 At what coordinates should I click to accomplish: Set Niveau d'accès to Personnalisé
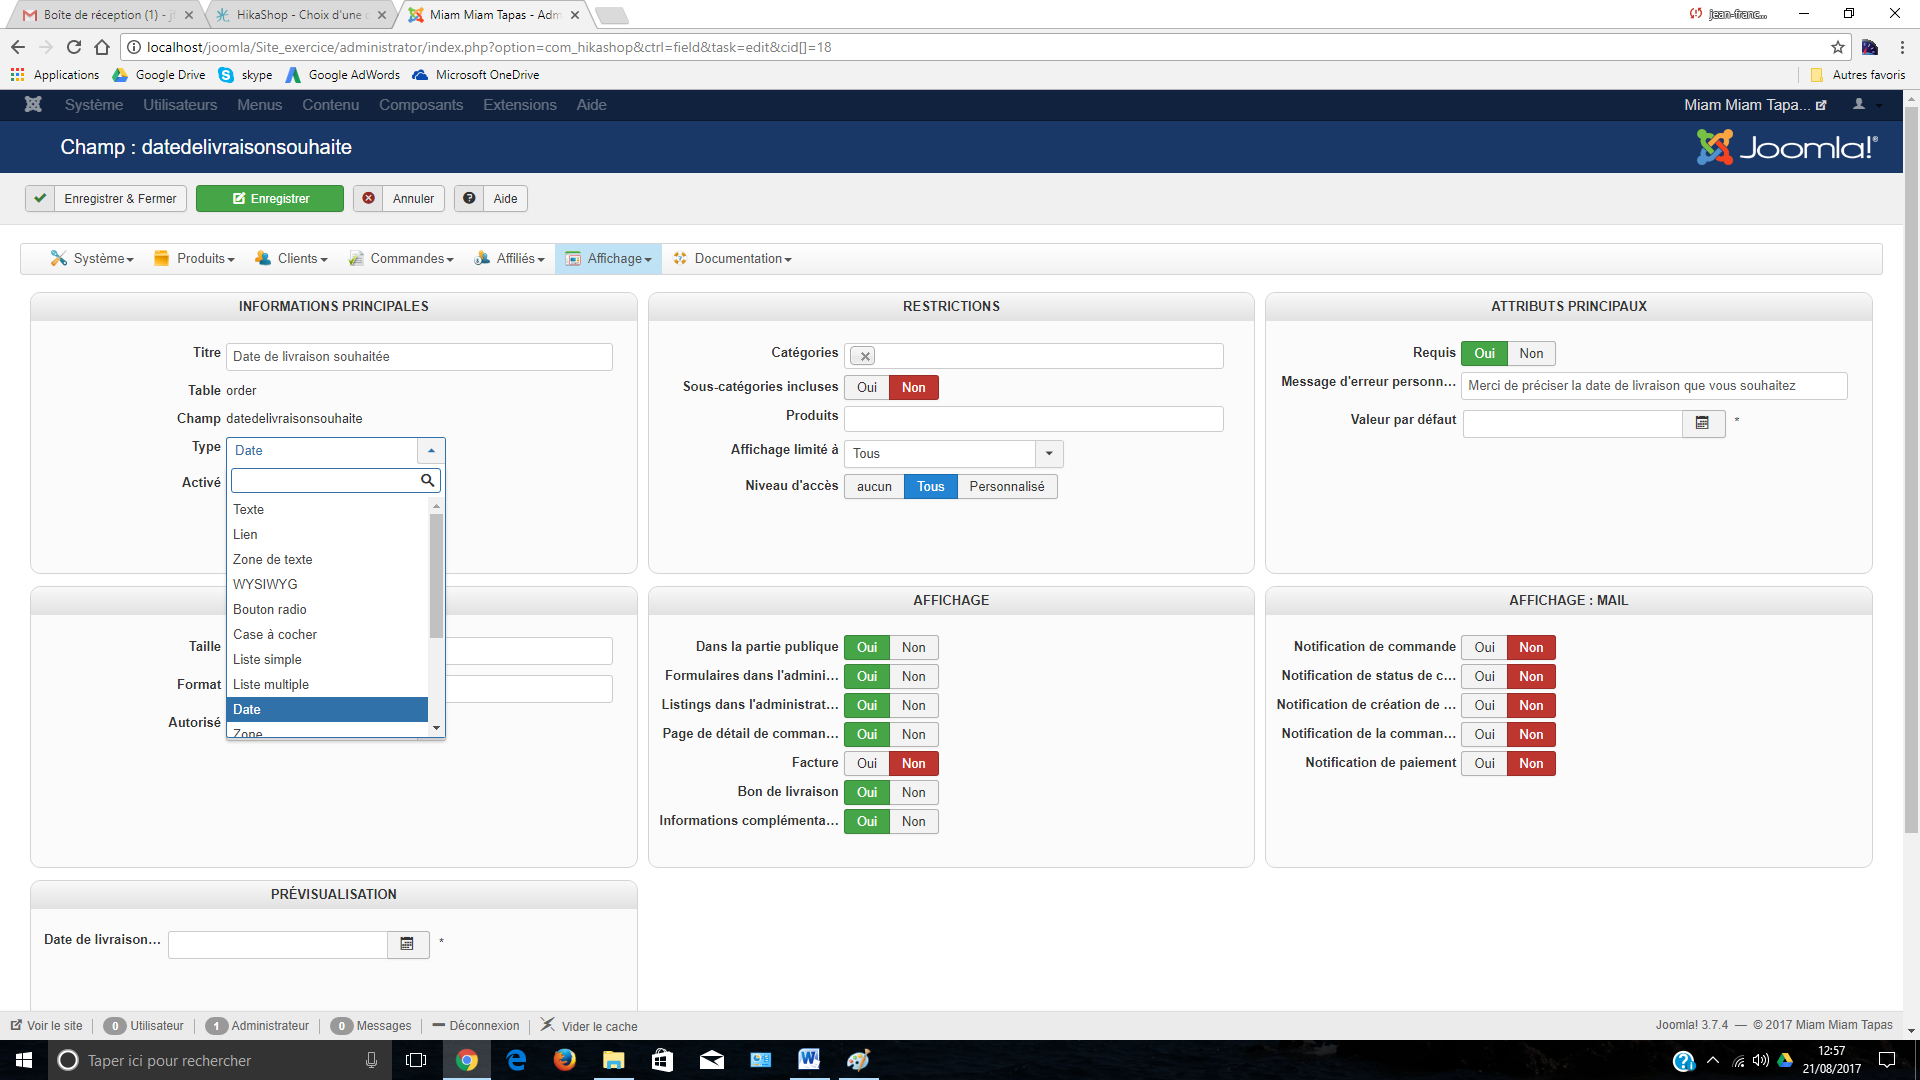1006,487
